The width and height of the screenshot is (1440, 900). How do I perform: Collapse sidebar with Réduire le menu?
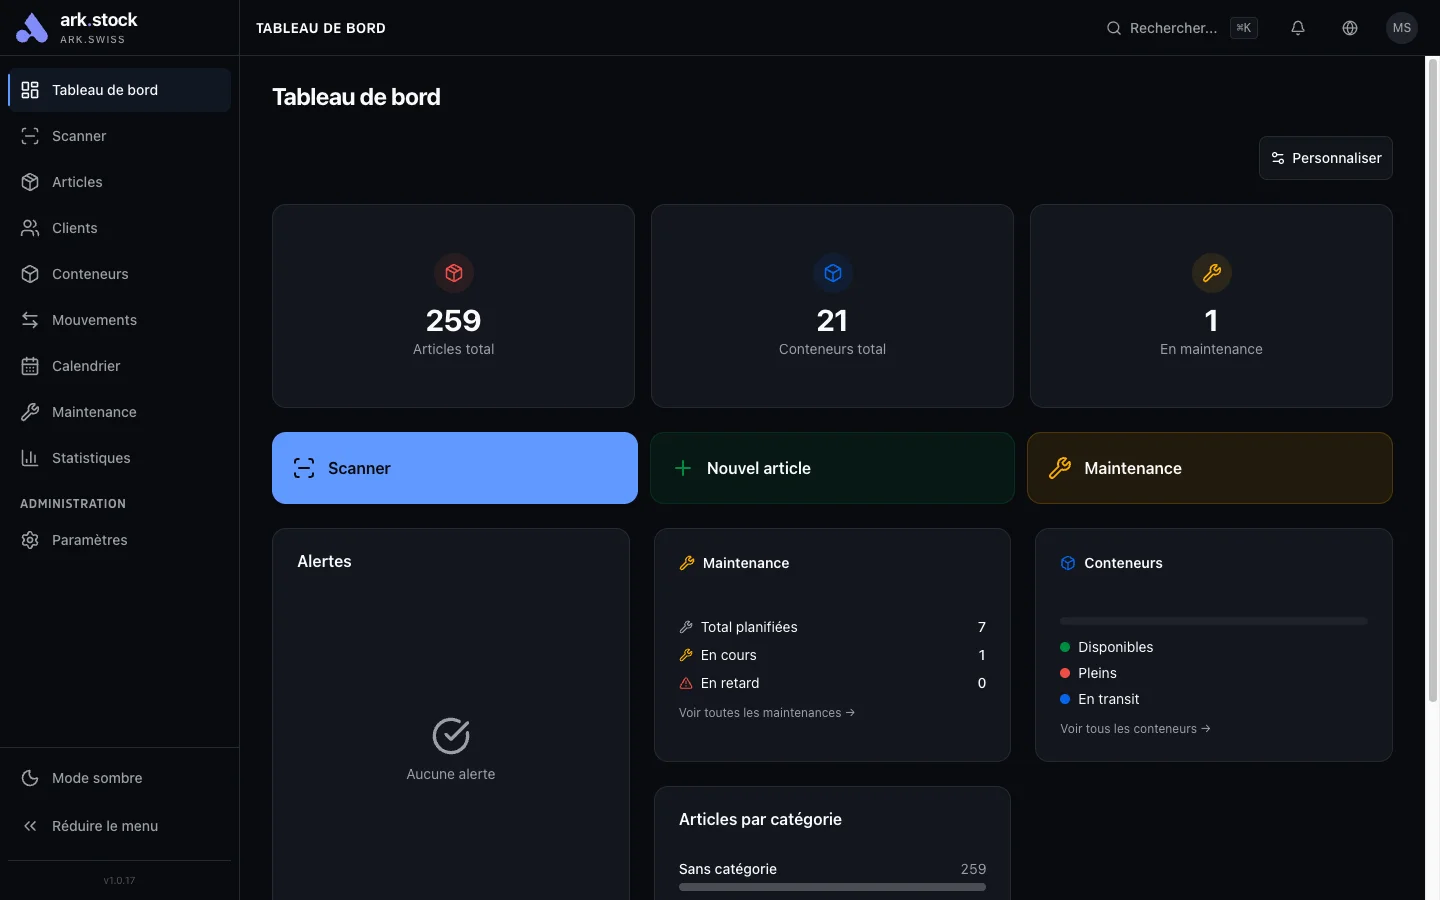[104, 826]
